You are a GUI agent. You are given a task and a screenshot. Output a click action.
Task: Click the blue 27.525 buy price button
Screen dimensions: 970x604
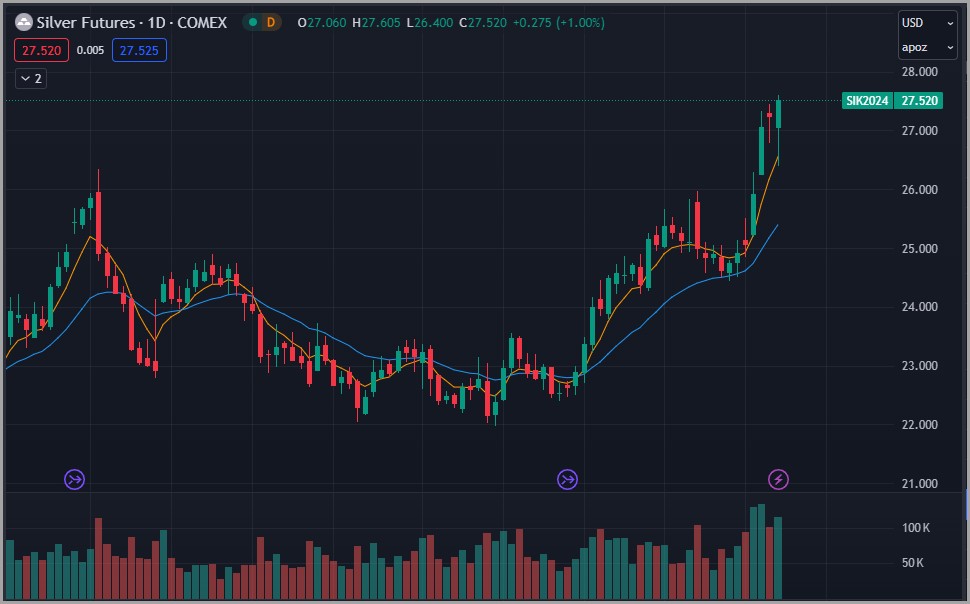[x=139, y=51]
